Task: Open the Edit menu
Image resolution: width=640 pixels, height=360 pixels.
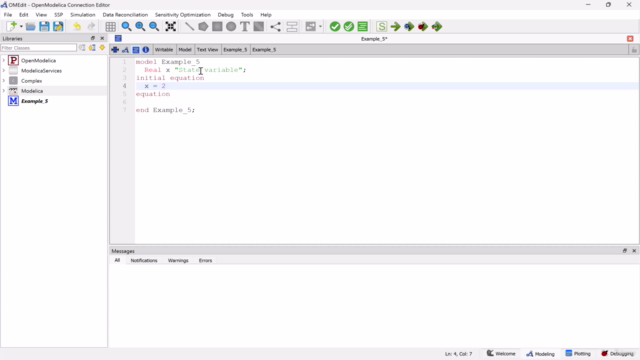Action: (x=24, y=15)
